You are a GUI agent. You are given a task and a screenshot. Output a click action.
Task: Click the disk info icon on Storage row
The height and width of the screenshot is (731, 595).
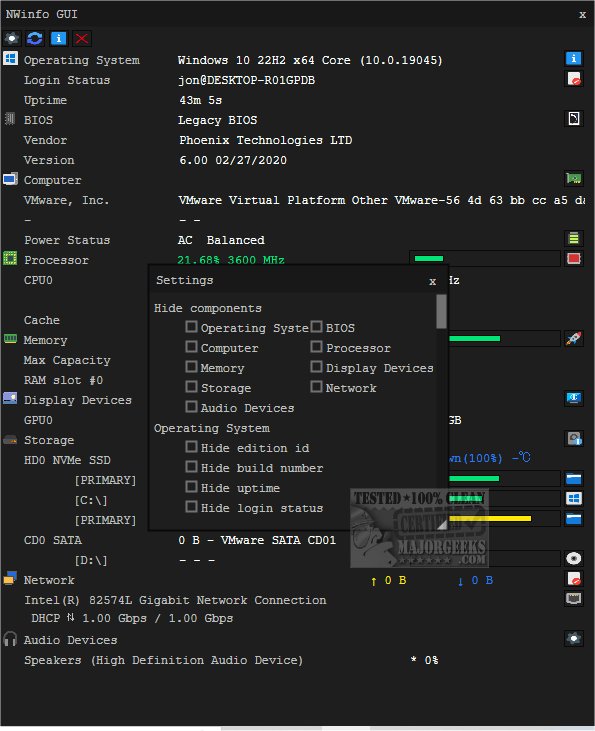pyautogui.click(x=574, y=438)
